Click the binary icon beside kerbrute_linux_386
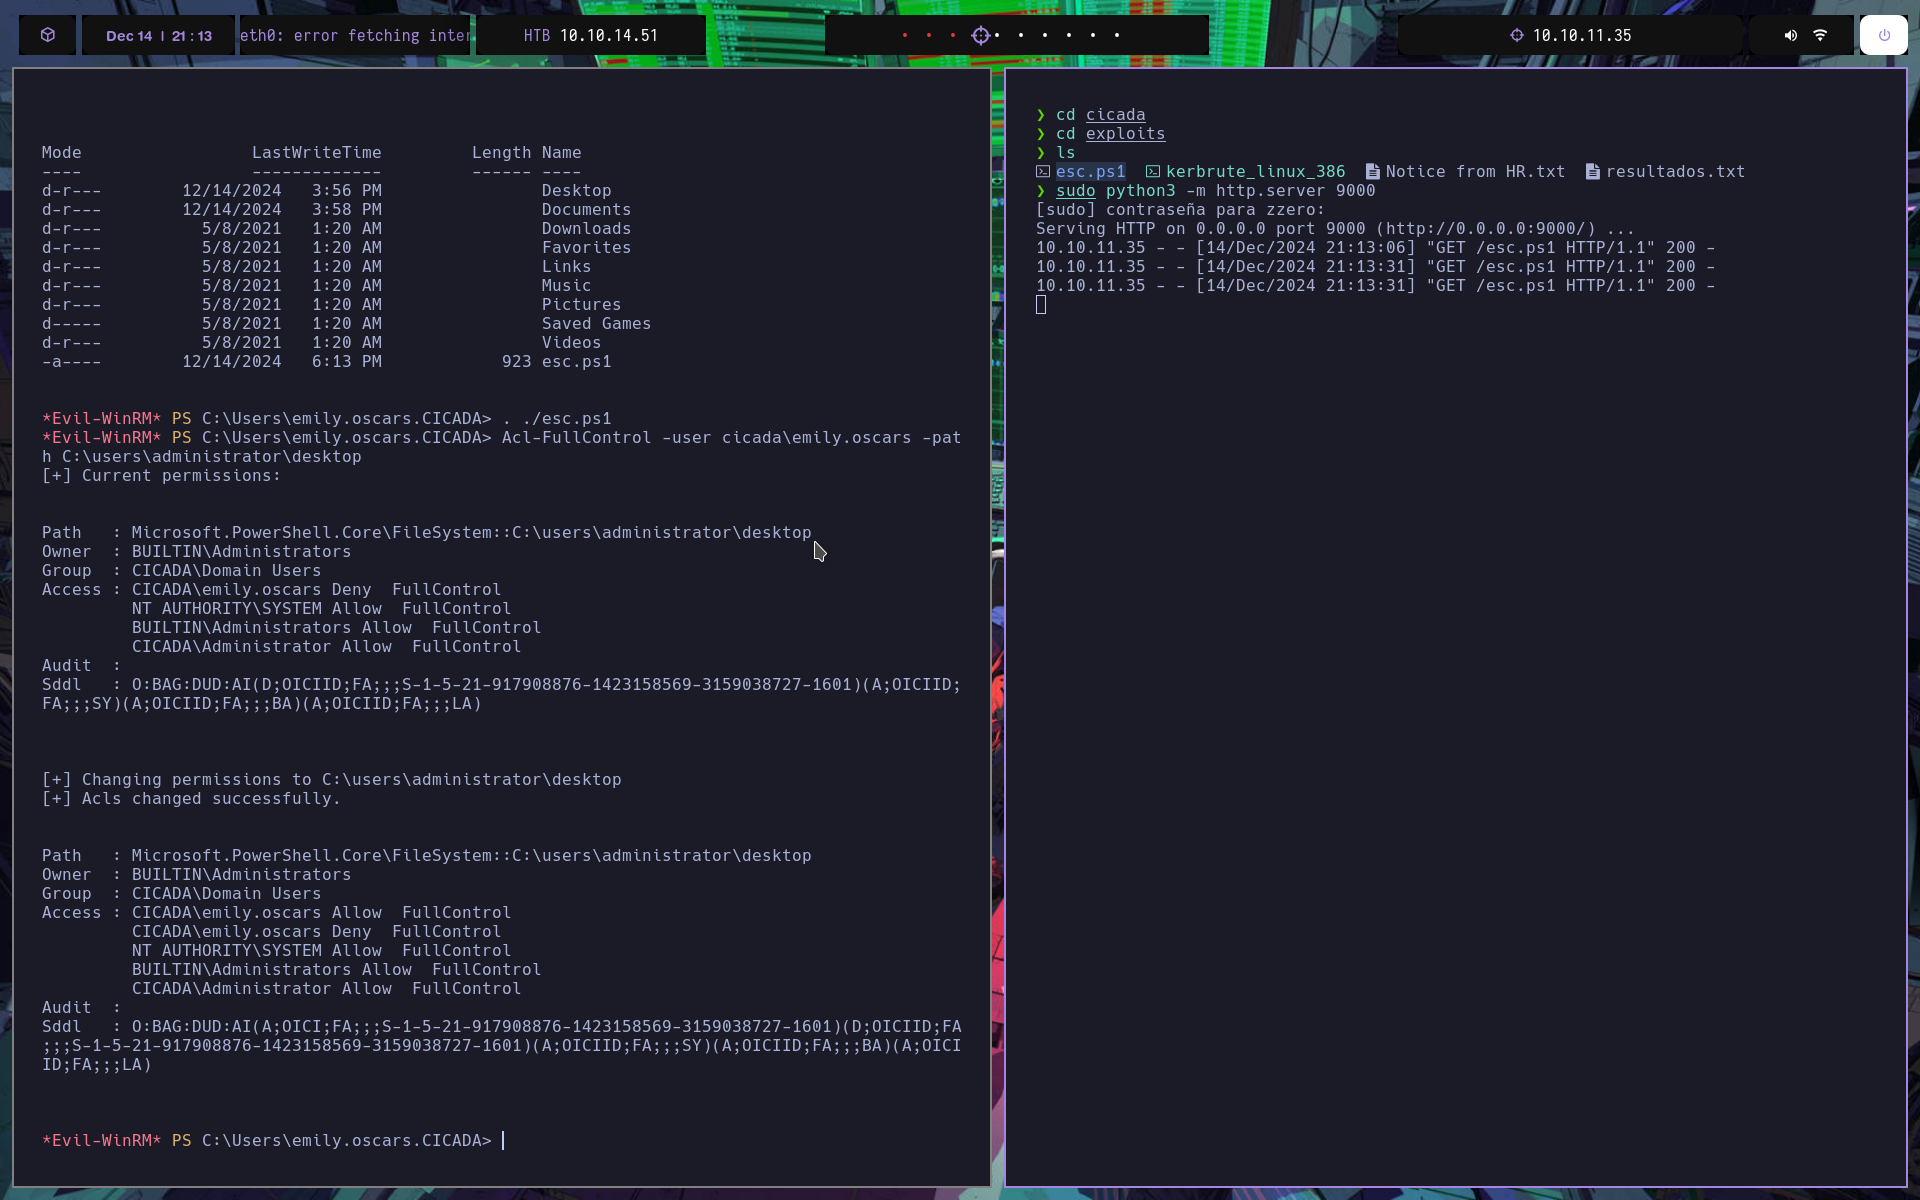1920x1200 pixels. point(1153,172)
